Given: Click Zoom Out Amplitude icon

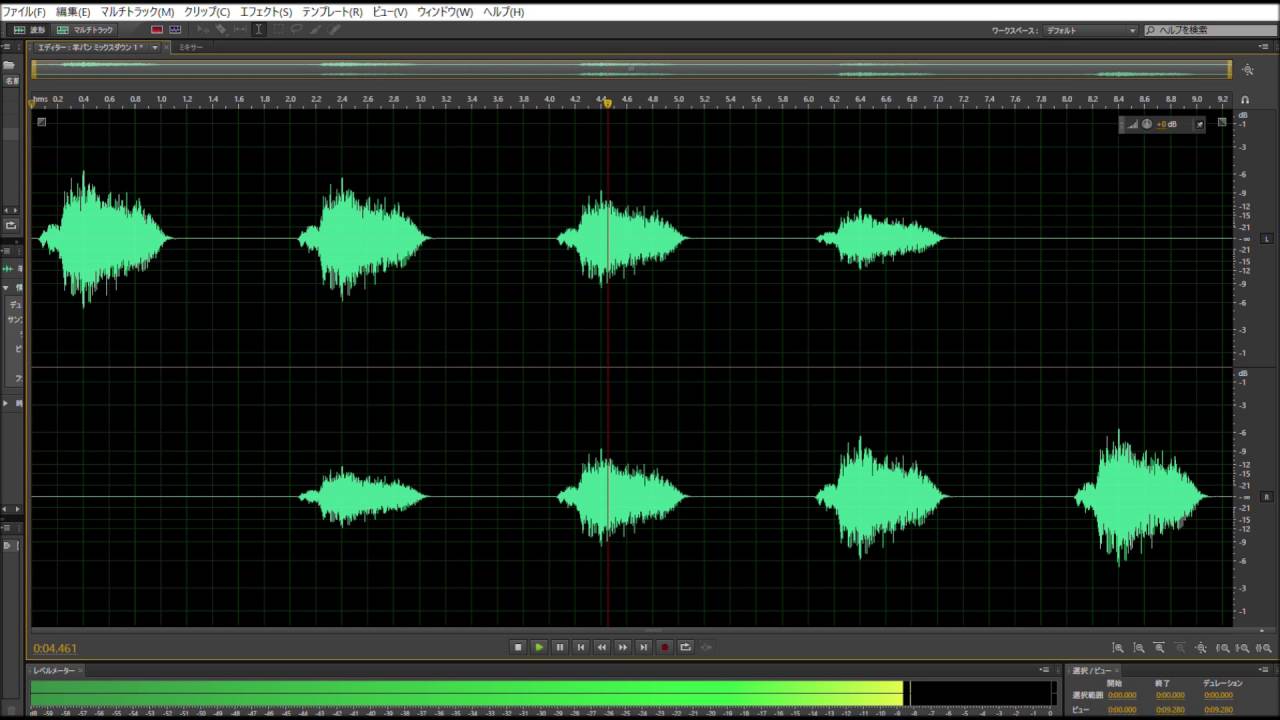Looking at the screenshot, I should pyautogui.click(x=1139, y=648).
